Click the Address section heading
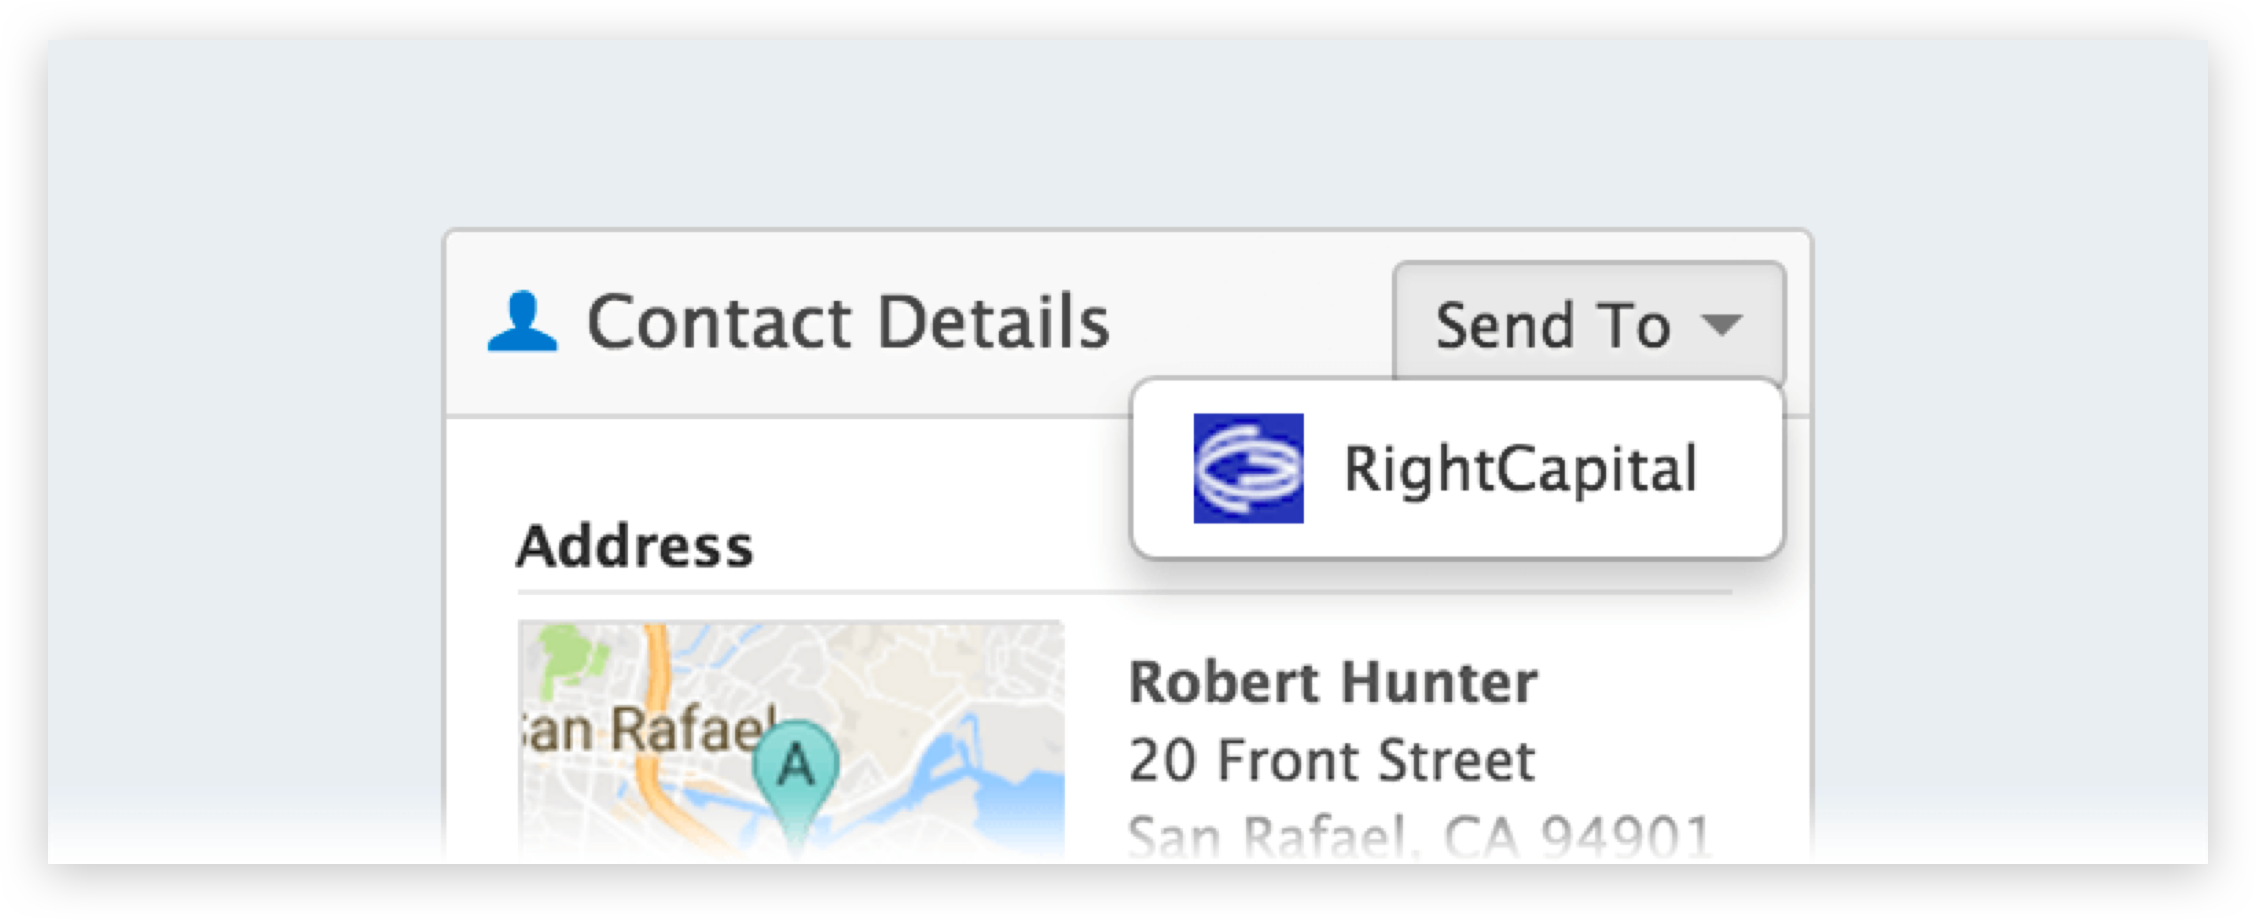The height and width of the screenshot is (920, 2256). 634,546
